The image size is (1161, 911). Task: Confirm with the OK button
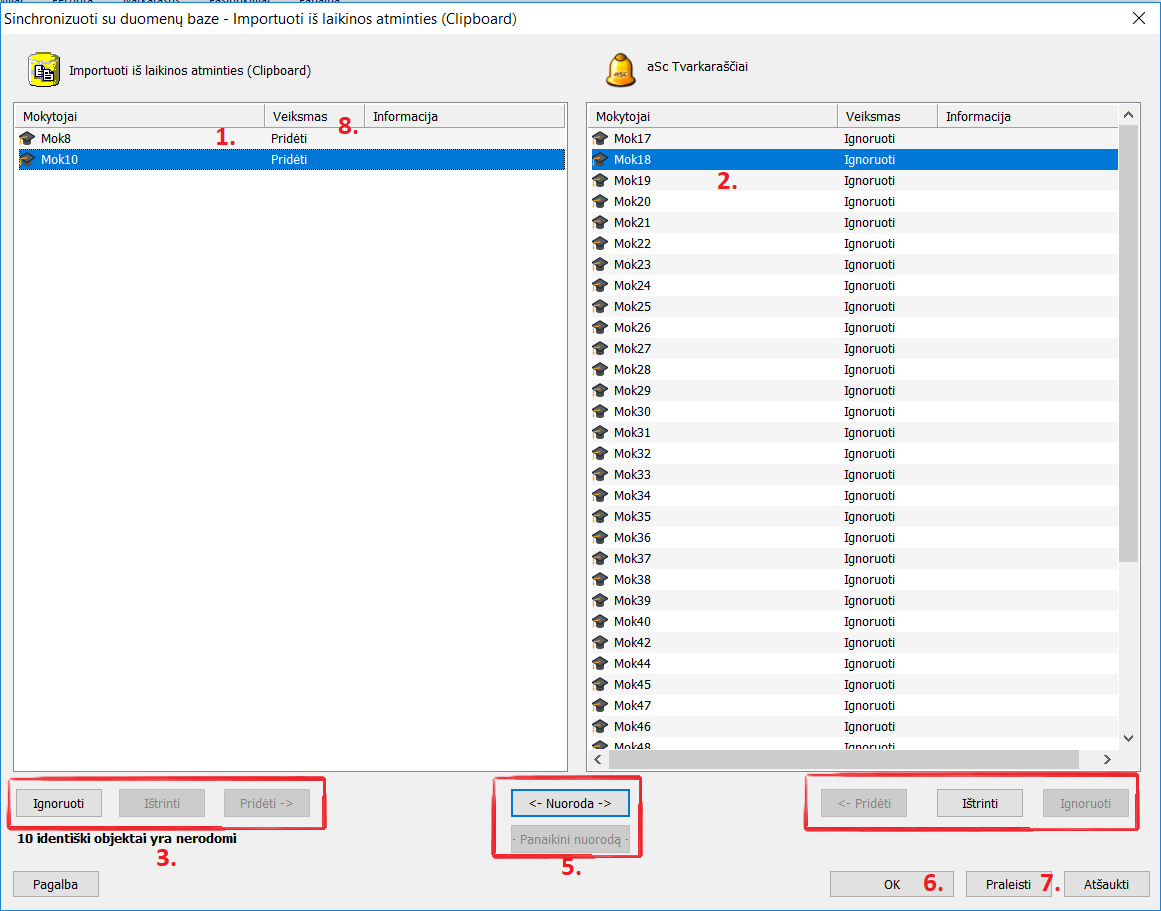click(x=892, y=884)
